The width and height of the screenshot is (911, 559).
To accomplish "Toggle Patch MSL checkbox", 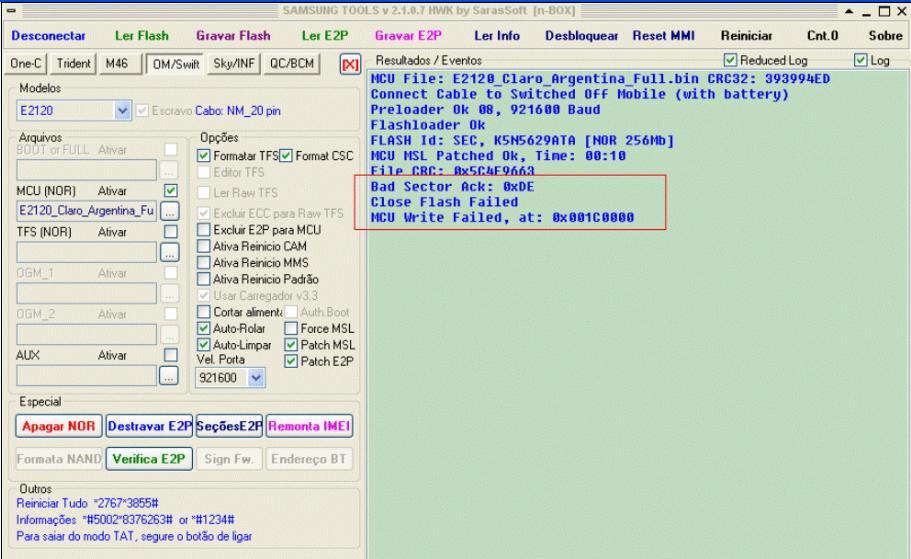I will tap(291, 345).
